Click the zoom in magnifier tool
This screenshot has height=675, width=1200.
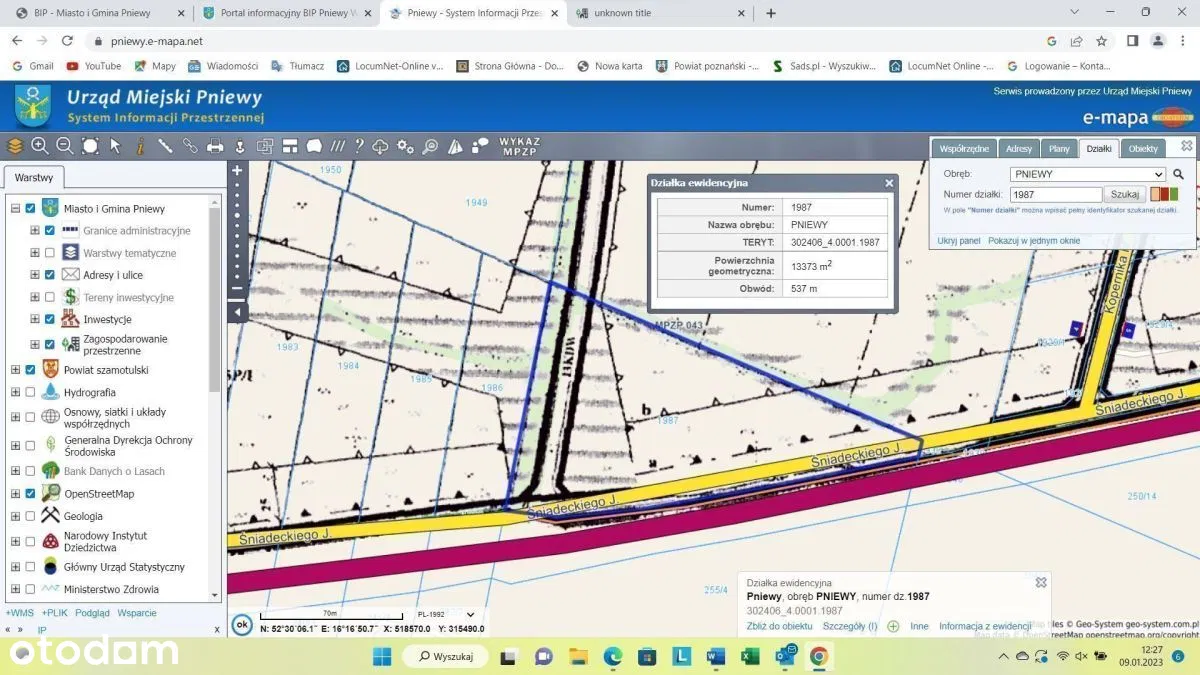(x=40, y=146)
